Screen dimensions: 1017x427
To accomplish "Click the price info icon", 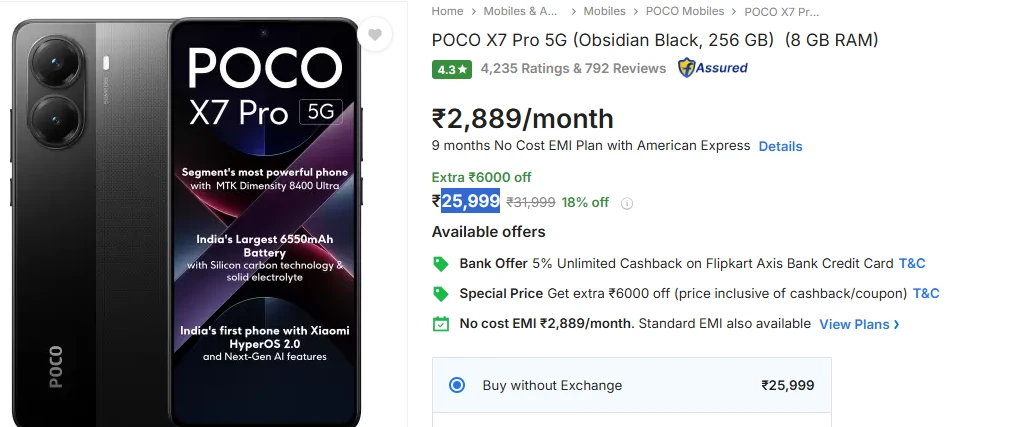I will (x=627, y=203).
